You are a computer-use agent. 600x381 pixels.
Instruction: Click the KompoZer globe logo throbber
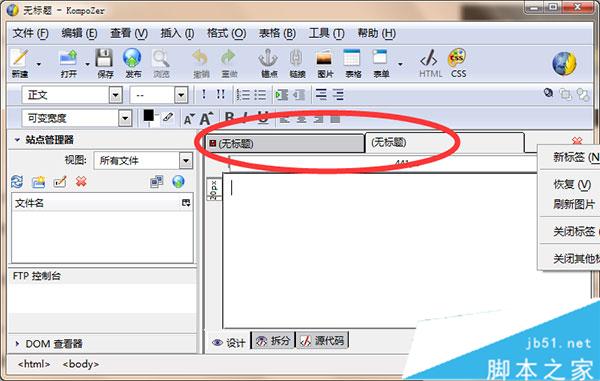coord(564,64)
